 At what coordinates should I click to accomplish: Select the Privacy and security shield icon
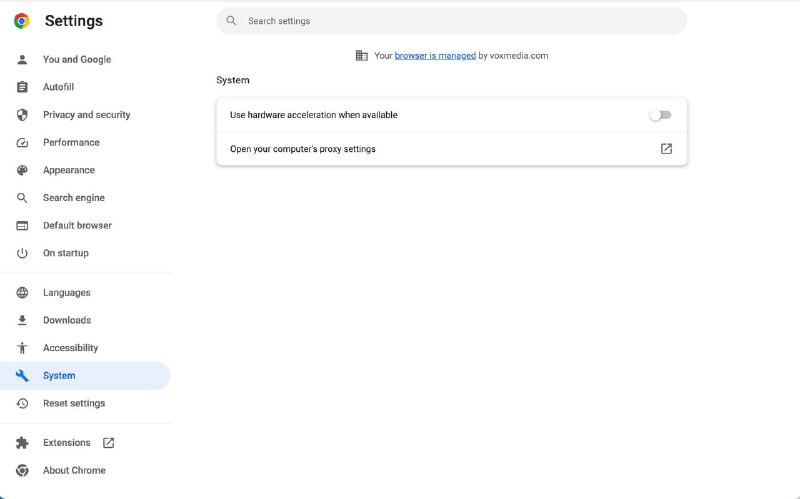(22, 115)
